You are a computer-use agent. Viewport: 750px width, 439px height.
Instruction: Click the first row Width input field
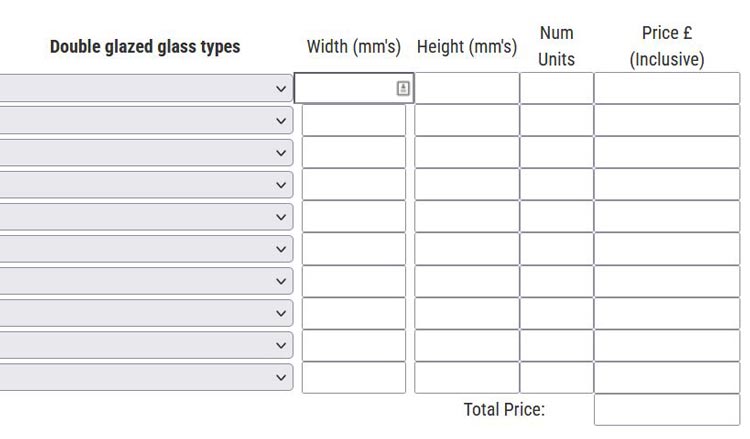tap(345, 88)
